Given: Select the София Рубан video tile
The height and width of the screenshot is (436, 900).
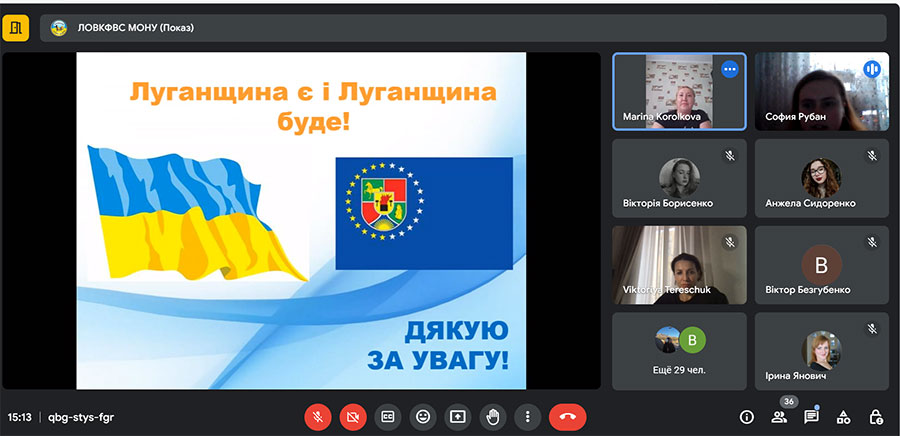Looking at the screenshot, I should (822, 92).
